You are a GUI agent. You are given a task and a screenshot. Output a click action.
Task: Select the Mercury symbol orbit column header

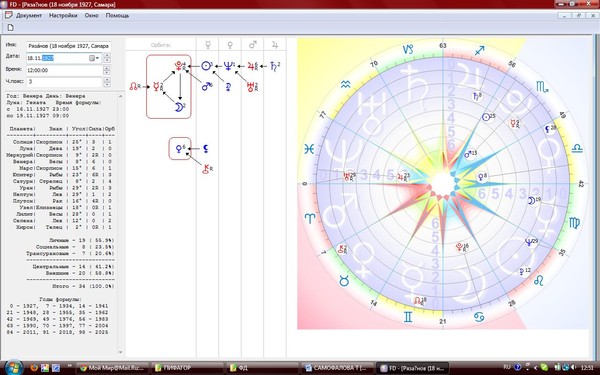pos(208,45)
